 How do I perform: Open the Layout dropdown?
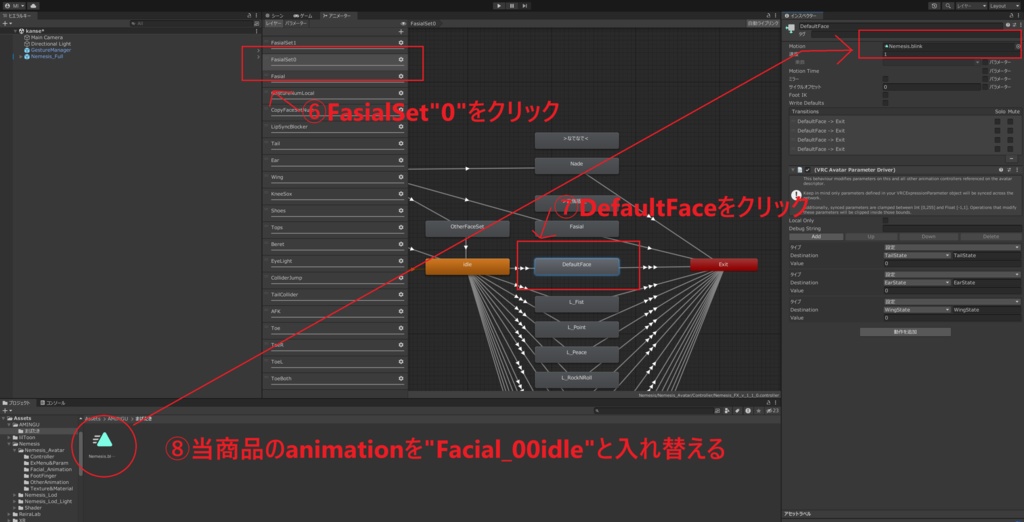click(1004, 5)
